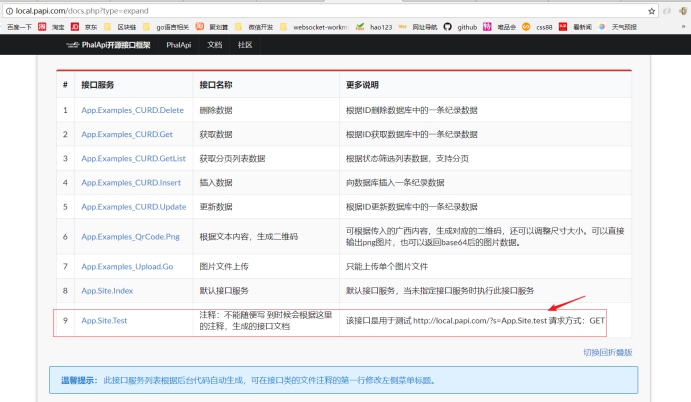Image resolution: width=691 pixels, height=402 pixels.
Task: Open the App.Examples_Upload.Go interface link
Action: click(127, 267)
